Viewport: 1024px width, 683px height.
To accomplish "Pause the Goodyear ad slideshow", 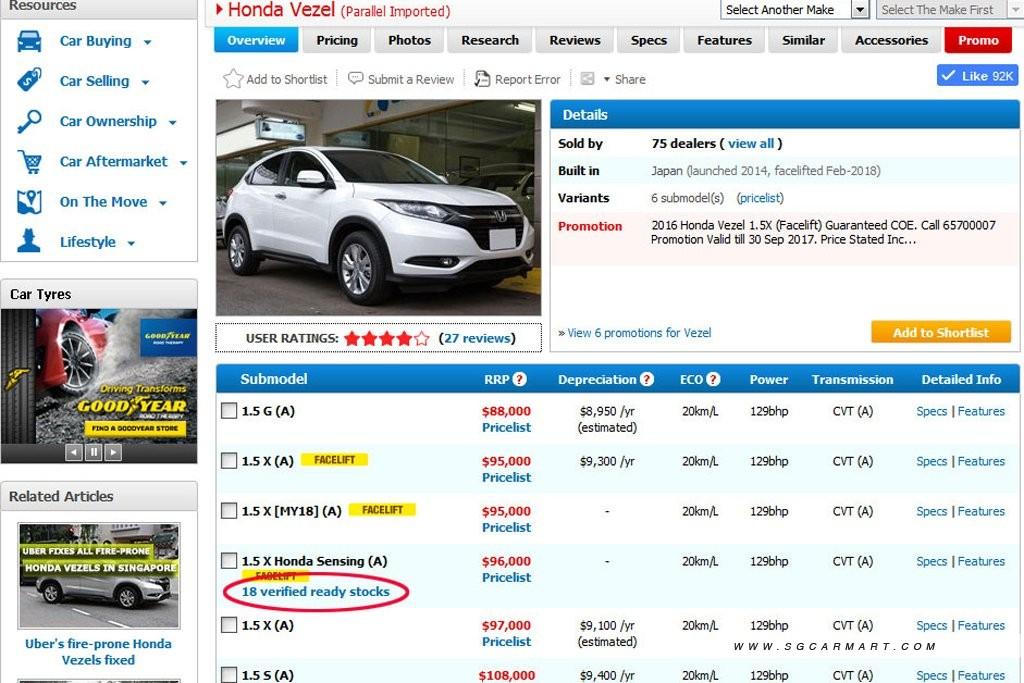I will [x=93, y=452].
